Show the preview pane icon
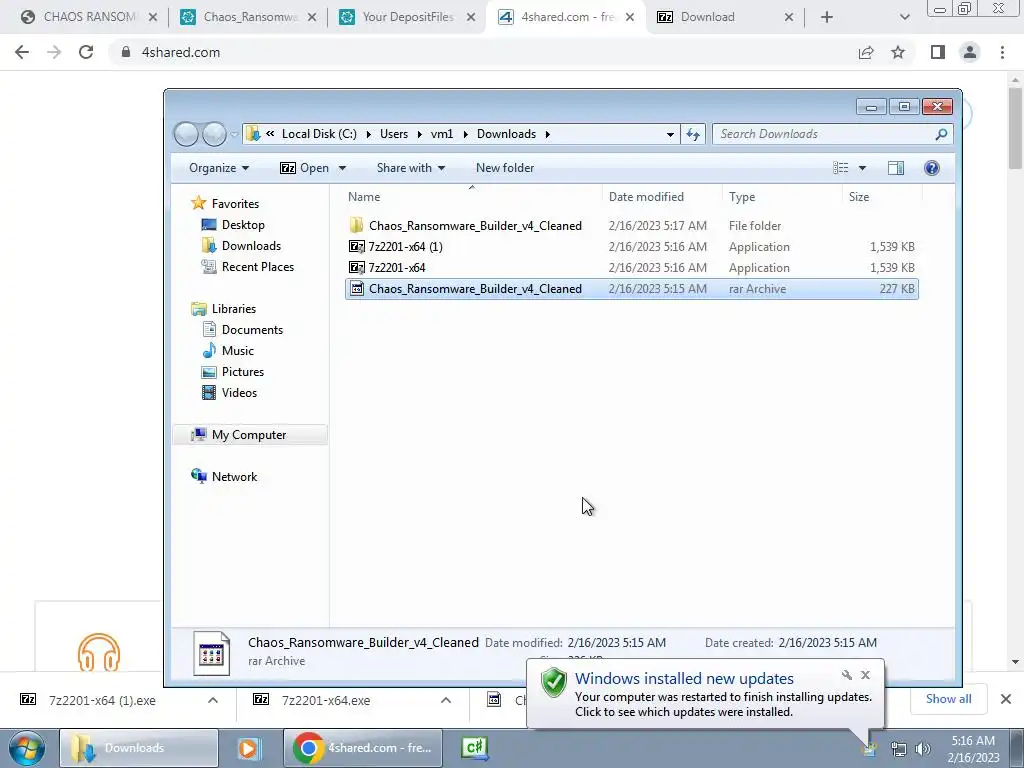The image size is (1024, 768). pos(896,168)
